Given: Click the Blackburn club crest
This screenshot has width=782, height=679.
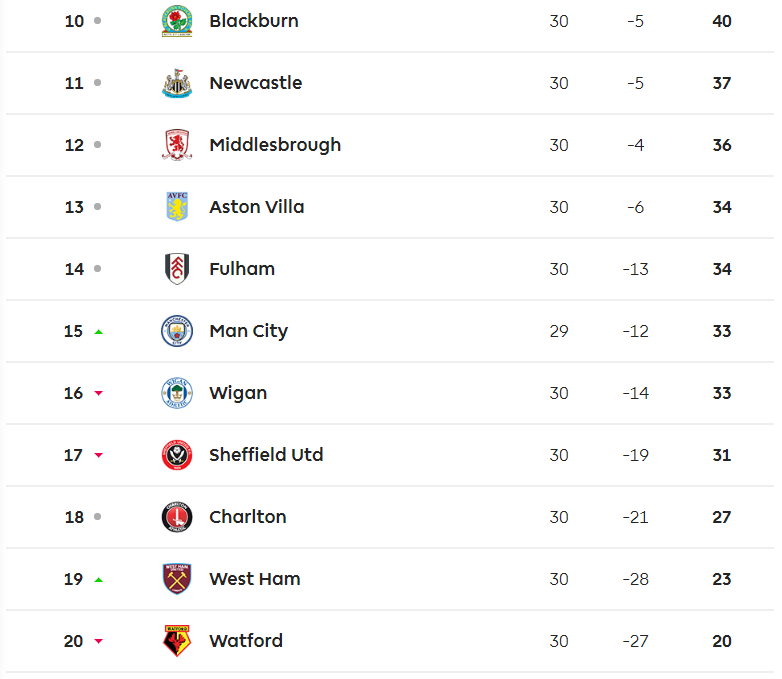Looking at the screenshot, I should pyautogui.click(x=177, y=21).
